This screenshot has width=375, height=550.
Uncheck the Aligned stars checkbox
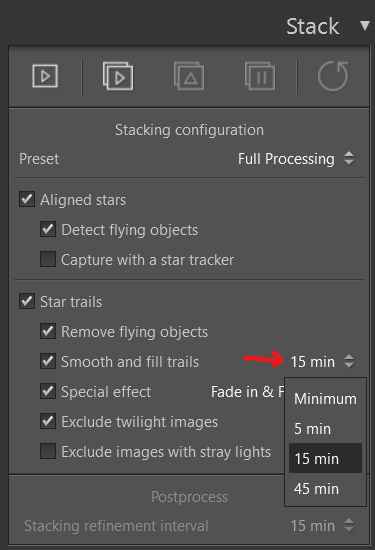[x=27, y=199]
